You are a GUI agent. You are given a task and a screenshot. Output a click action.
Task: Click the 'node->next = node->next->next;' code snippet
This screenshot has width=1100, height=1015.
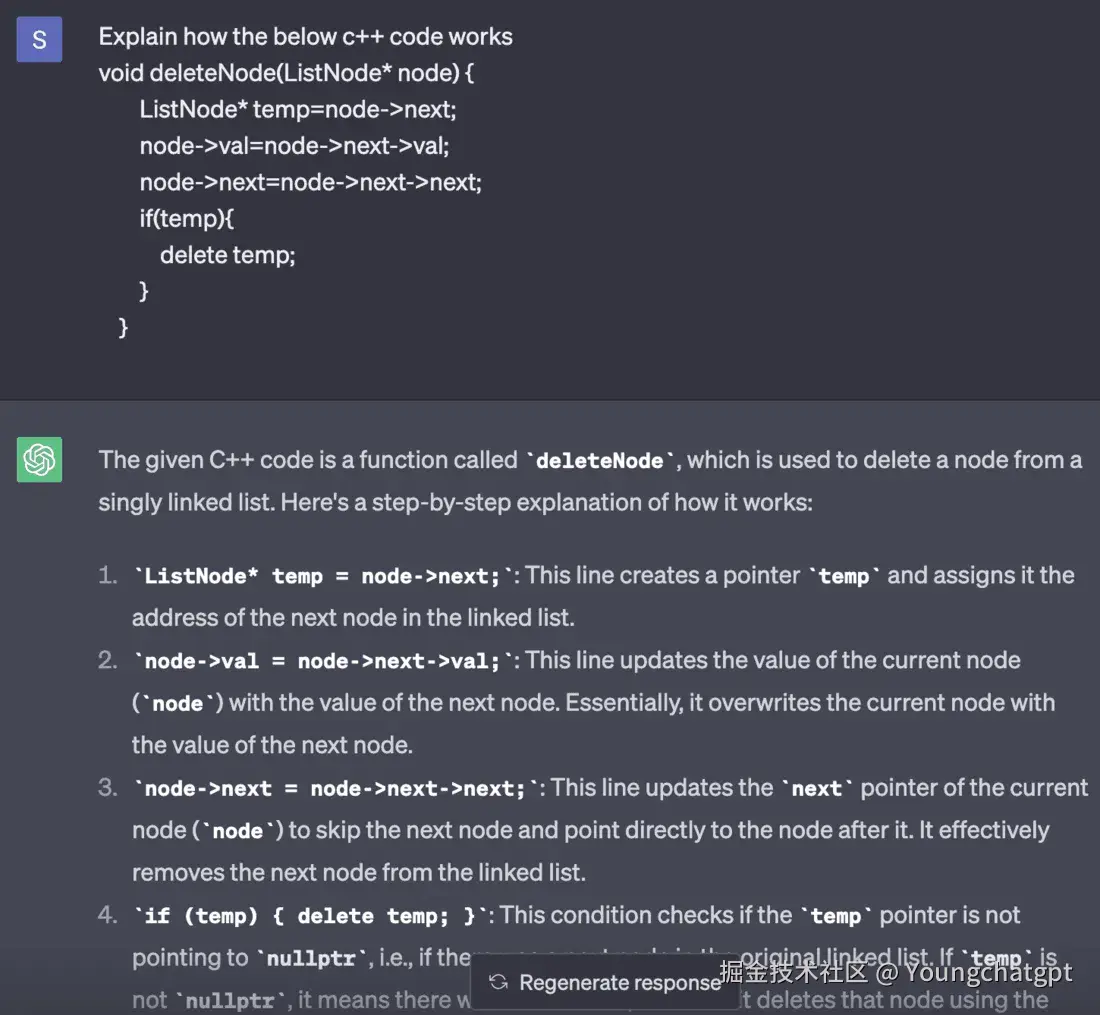coord(335,789)
